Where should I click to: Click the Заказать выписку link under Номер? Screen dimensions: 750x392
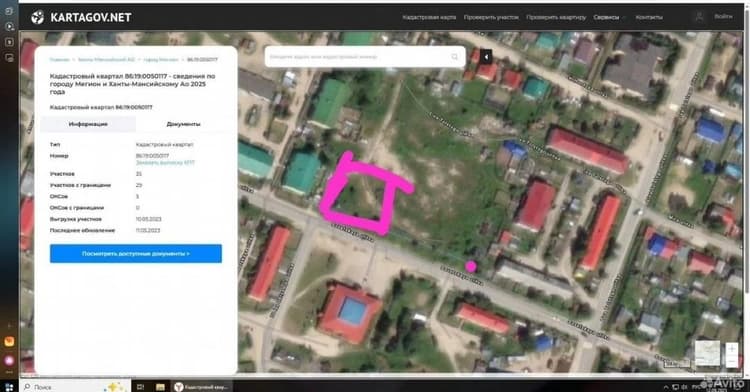click(165, 163)
